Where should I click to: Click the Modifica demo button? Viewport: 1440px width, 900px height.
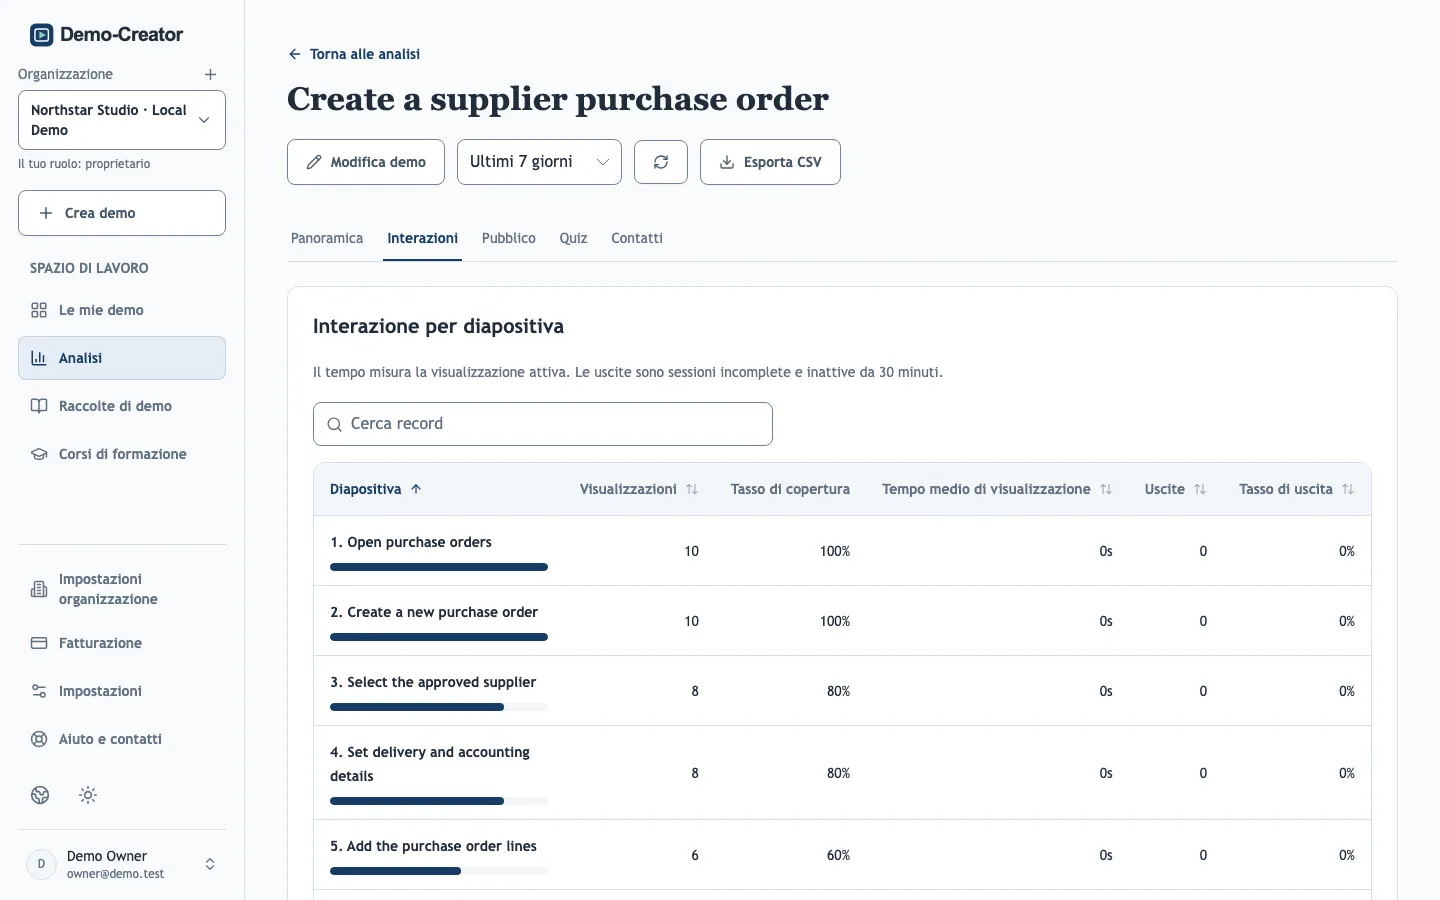pos(366,162)
